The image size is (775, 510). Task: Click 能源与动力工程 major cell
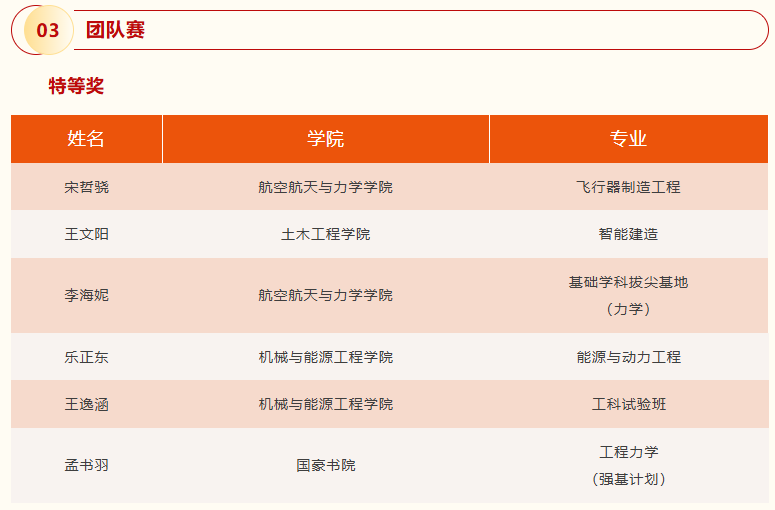pyautogui.click(x=628, y=357)
